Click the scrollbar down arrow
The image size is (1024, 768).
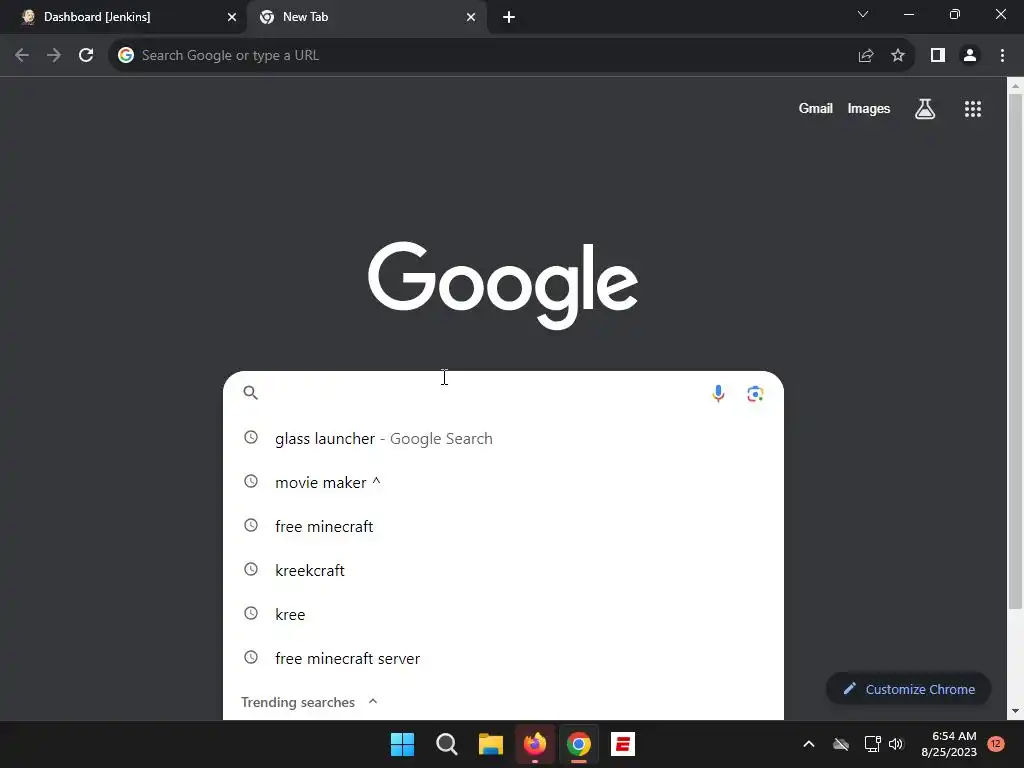[1015, 711]
